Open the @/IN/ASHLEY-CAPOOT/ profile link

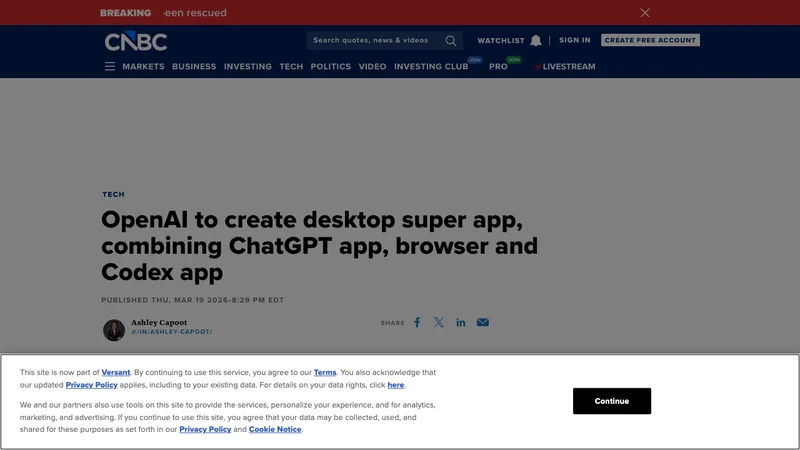click(x=171, y=332)
